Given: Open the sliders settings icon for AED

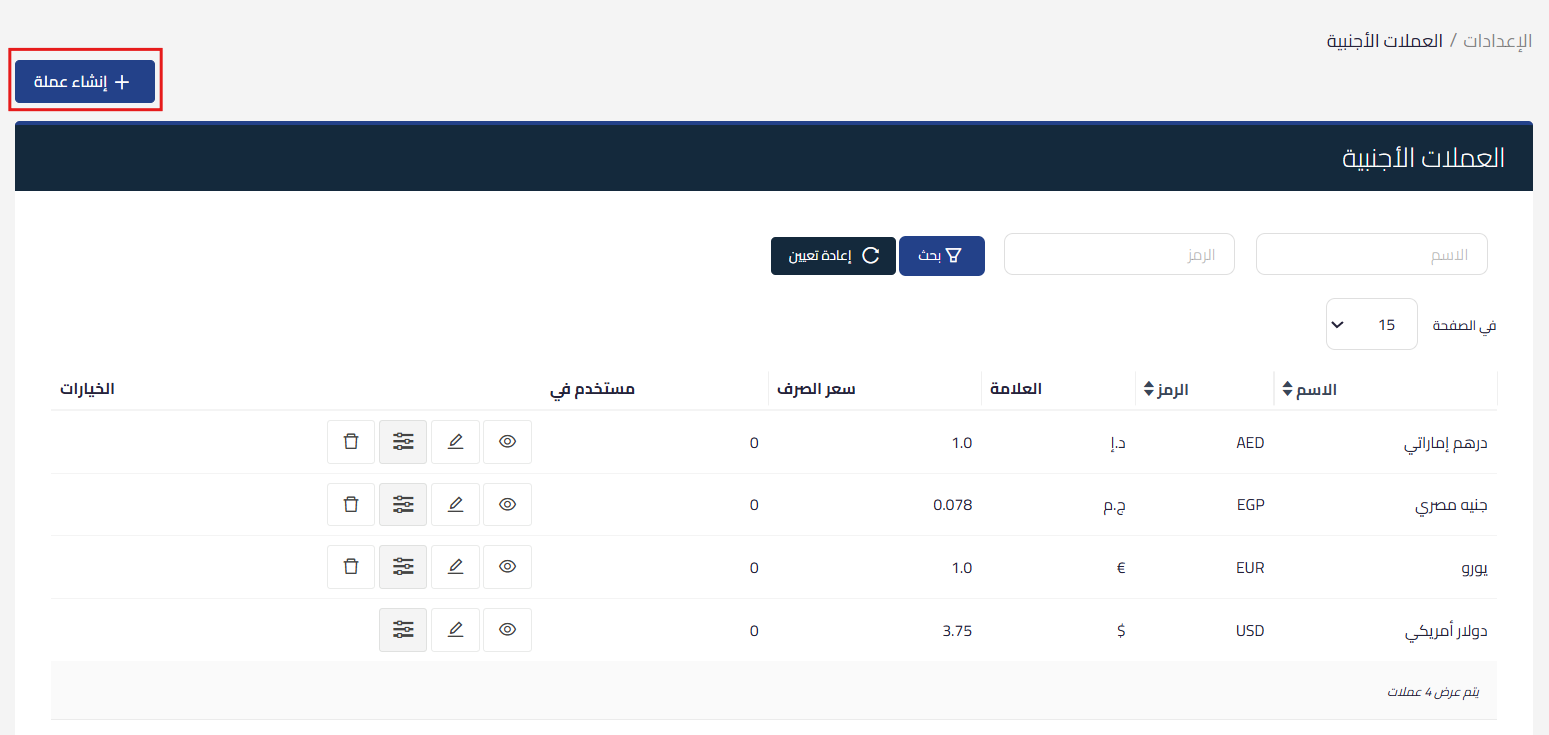Looking at the screenshot, I should pos(402,441).
